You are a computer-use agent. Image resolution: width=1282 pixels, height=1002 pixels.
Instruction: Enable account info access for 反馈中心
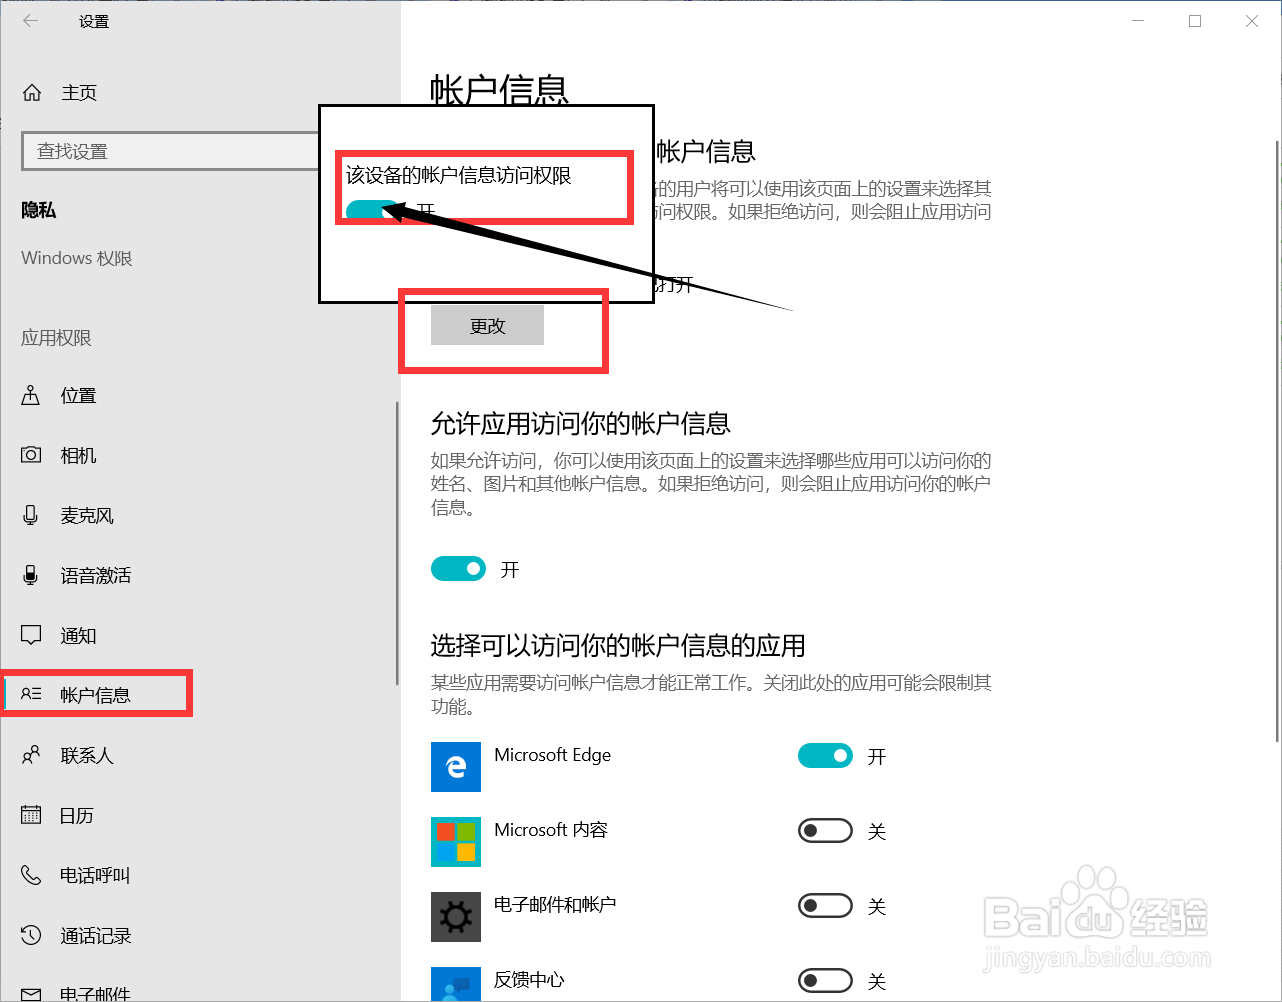(824, 980)
